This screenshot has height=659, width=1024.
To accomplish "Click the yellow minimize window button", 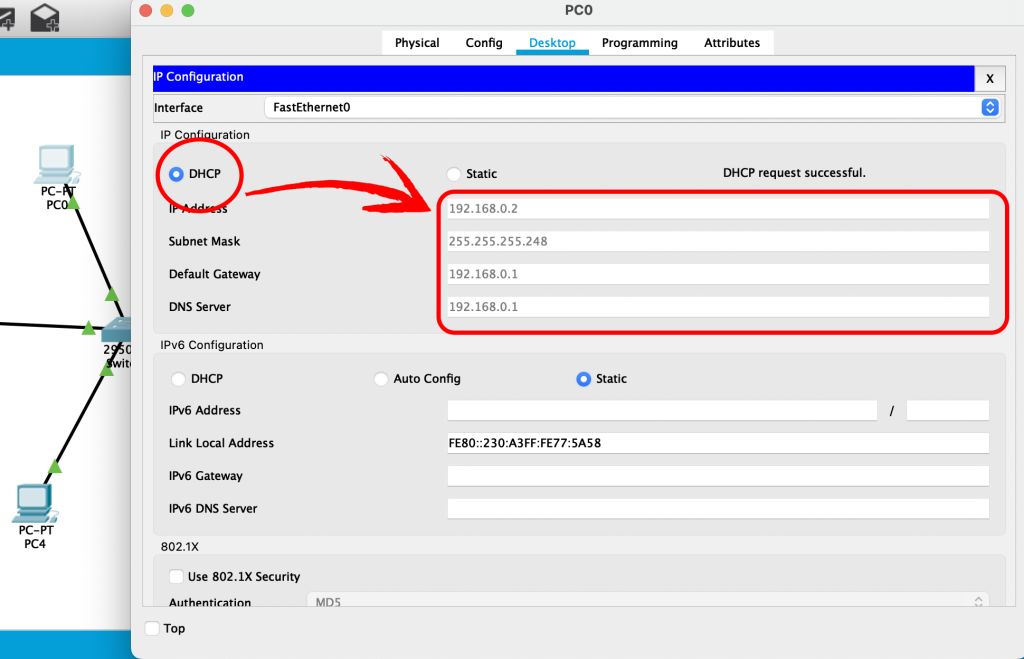I will click(166, 10).
